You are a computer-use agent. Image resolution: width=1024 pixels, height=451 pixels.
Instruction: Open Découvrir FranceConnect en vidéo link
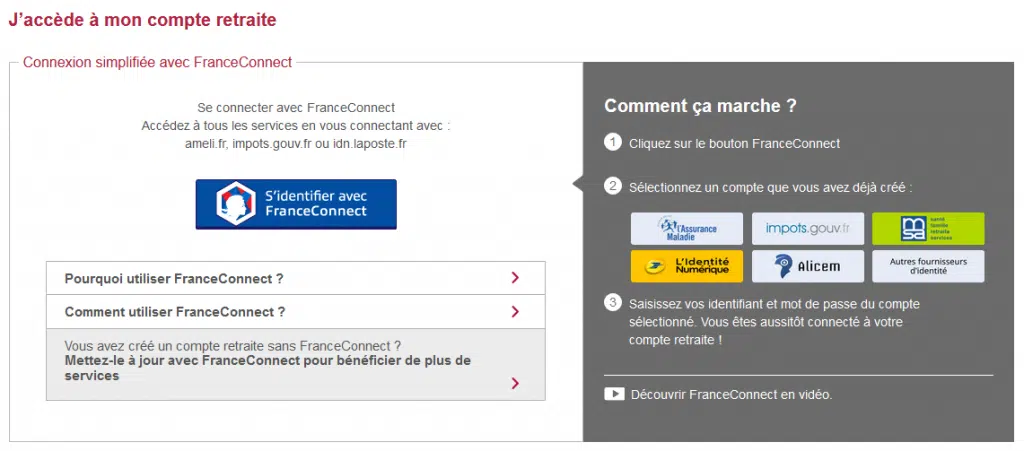[x=731, y=394]
